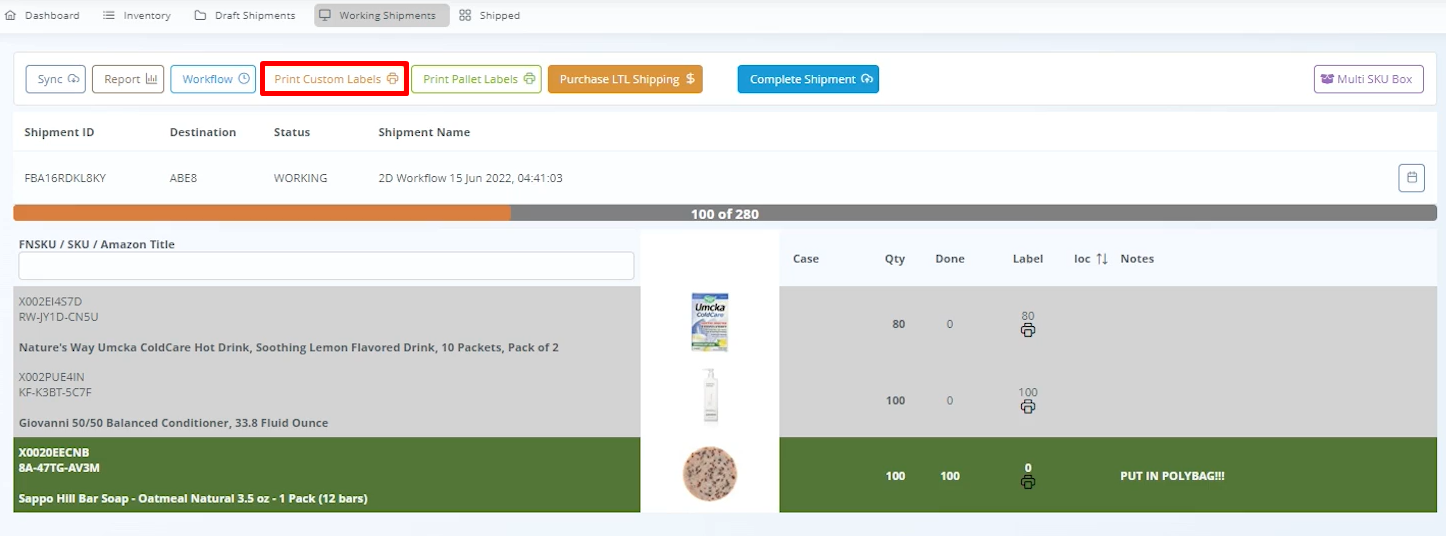1446x536 pixels.
Task: Select the Shipped tab
Action: [x=490, y=16]
